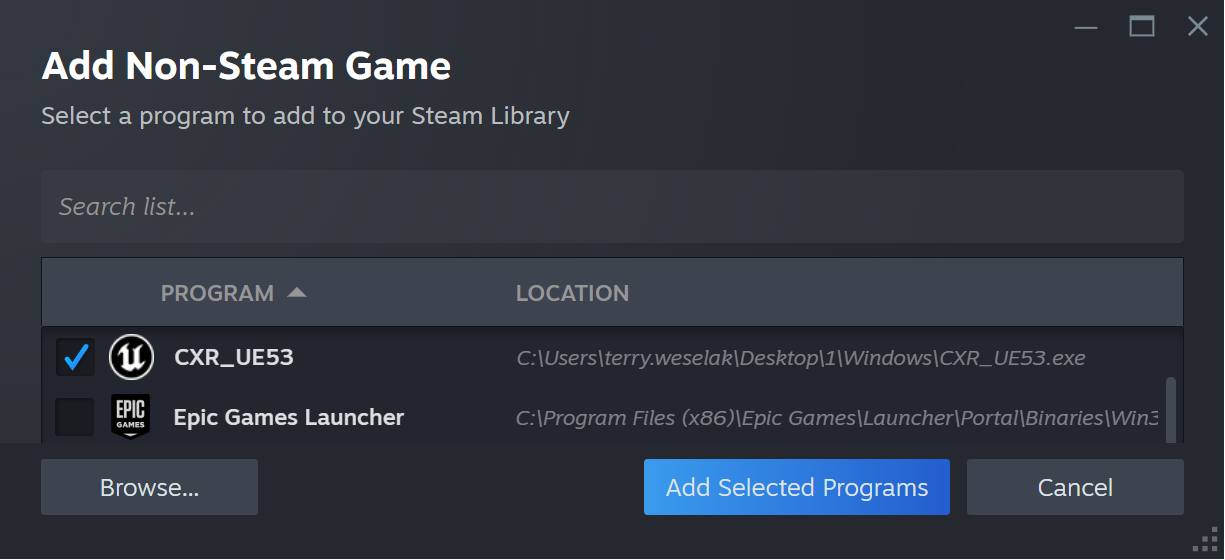Check the Epic Games Launcher checkbox
This screenshot has height=560, width=1225.
tap(75, 417)
